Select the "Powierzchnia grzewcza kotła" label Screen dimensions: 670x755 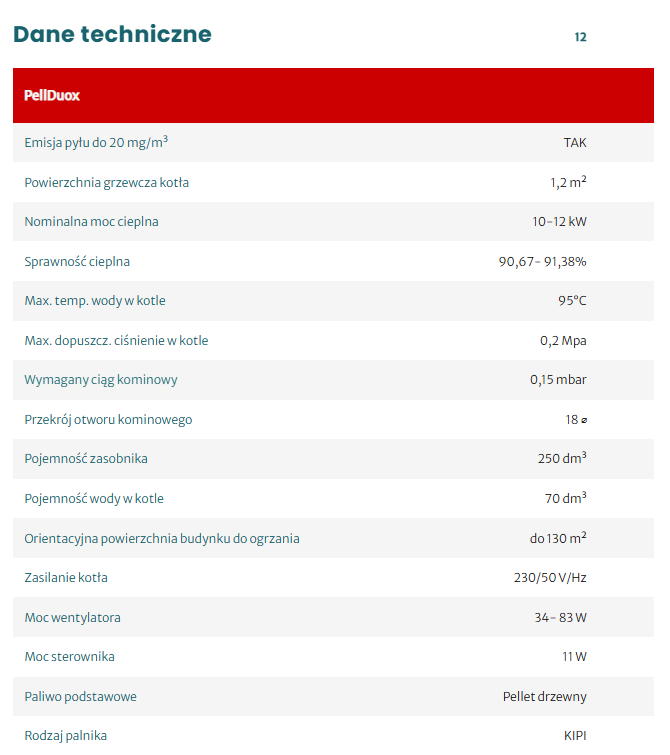pos(107,183)
